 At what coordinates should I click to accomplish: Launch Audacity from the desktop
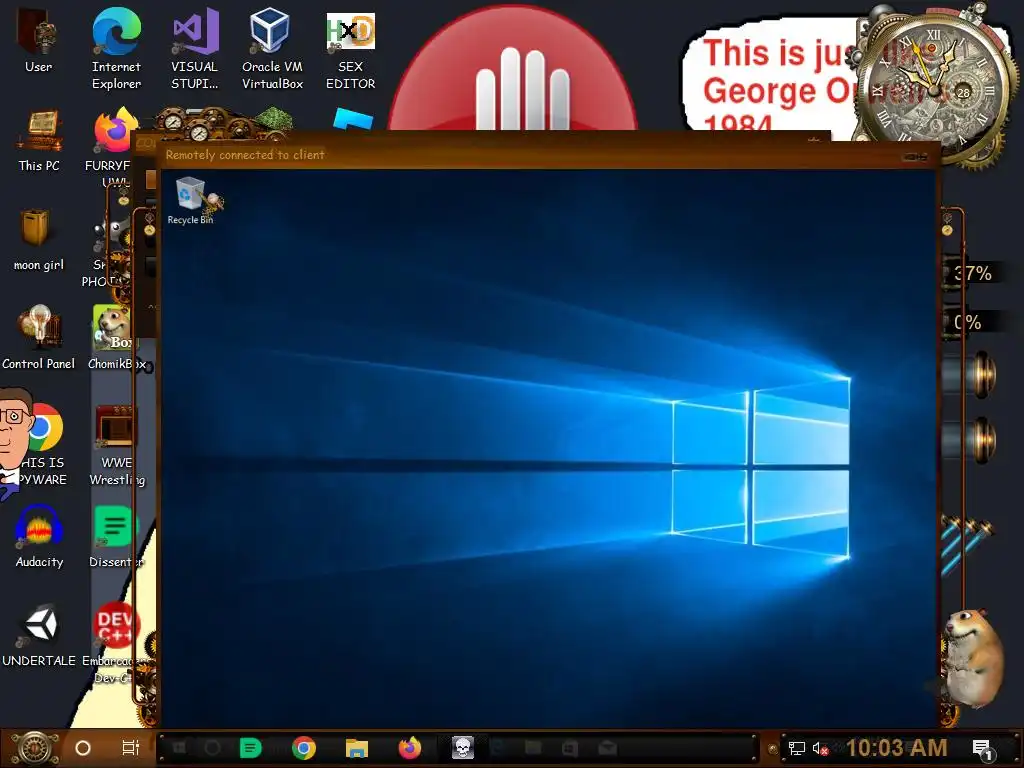39,536
